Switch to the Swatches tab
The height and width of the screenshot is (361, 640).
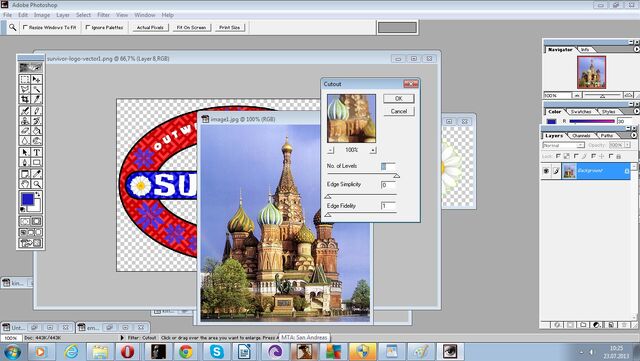tap(581, 111)
